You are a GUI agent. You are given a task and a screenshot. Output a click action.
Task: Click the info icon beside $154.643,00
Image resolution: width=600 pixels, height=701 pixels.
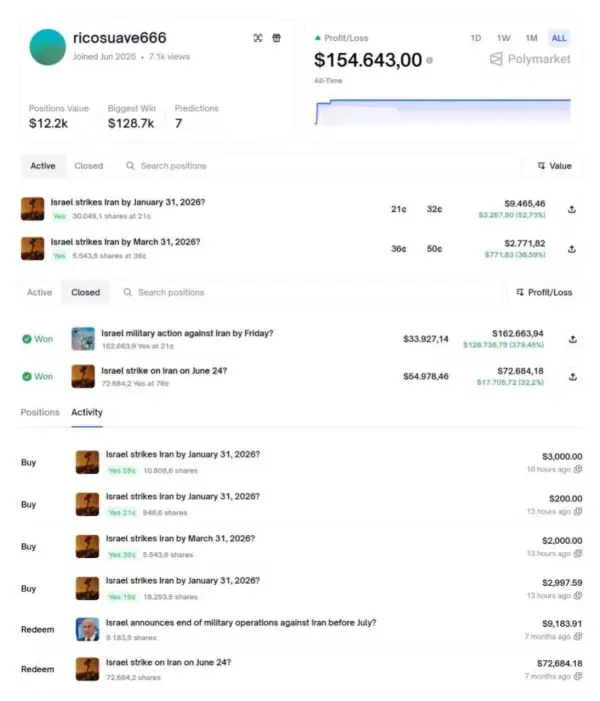pos(430,61)
